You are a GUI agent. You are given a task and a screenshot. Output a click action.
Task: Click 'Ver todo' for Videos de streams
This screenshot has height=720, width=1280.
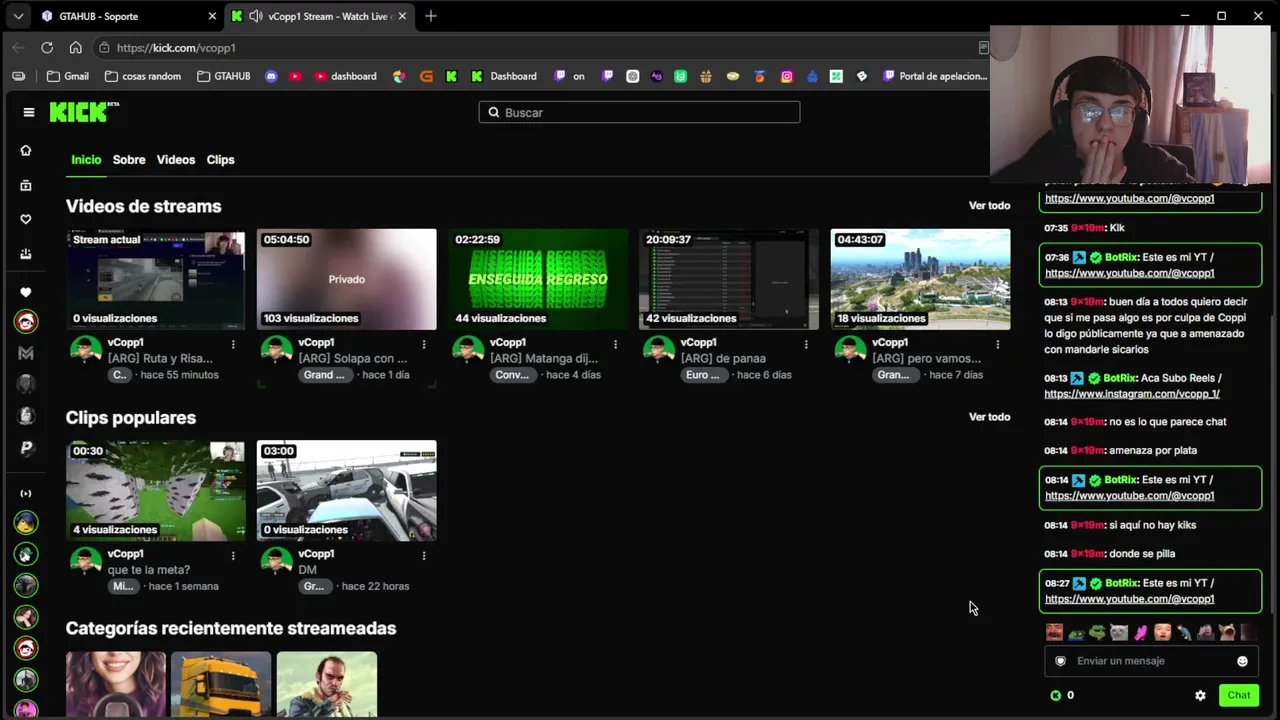989,206
